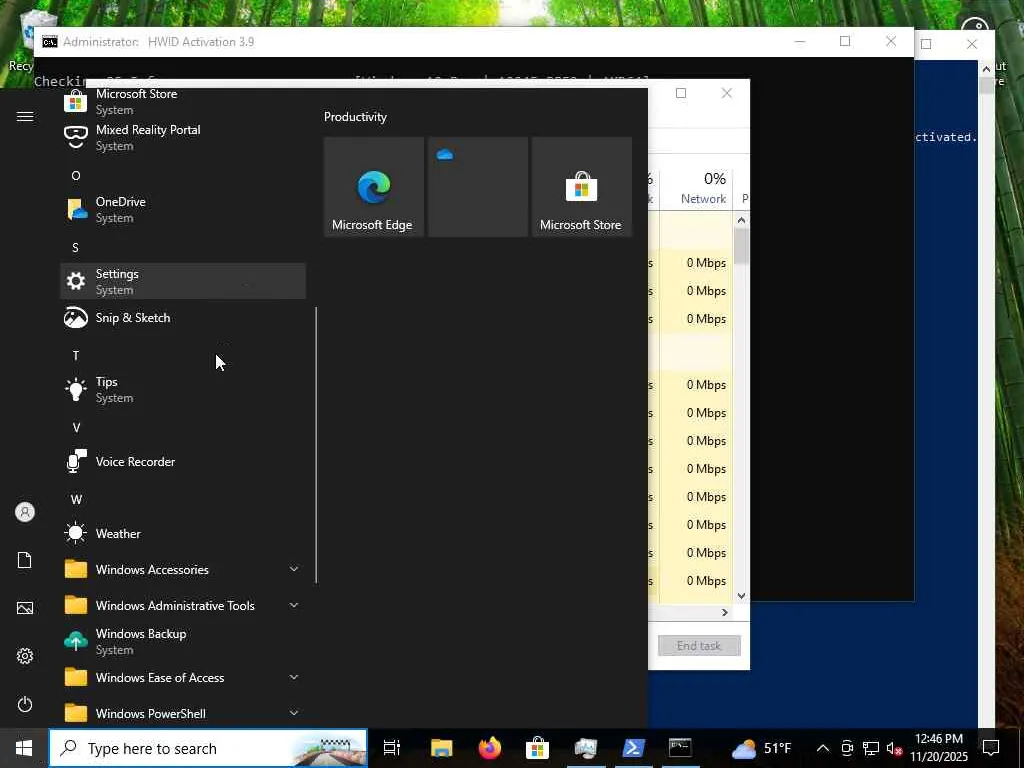The height and width of the screenshot is (768, 1024).
Task: Click the network tray icon
Action: tap(871, 748)
